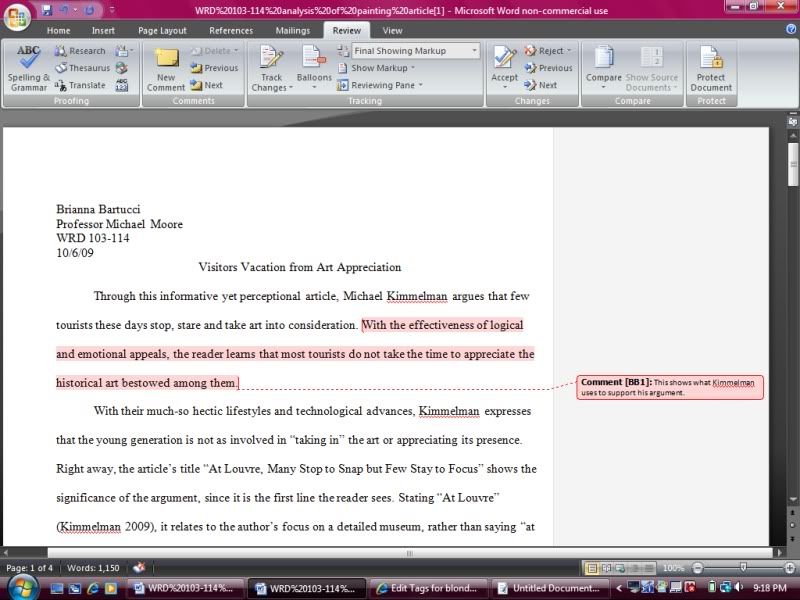Image resolution: width=800 pixels, height=600 pixels.
Task: Redo the last action
Action: pos(90,10)
